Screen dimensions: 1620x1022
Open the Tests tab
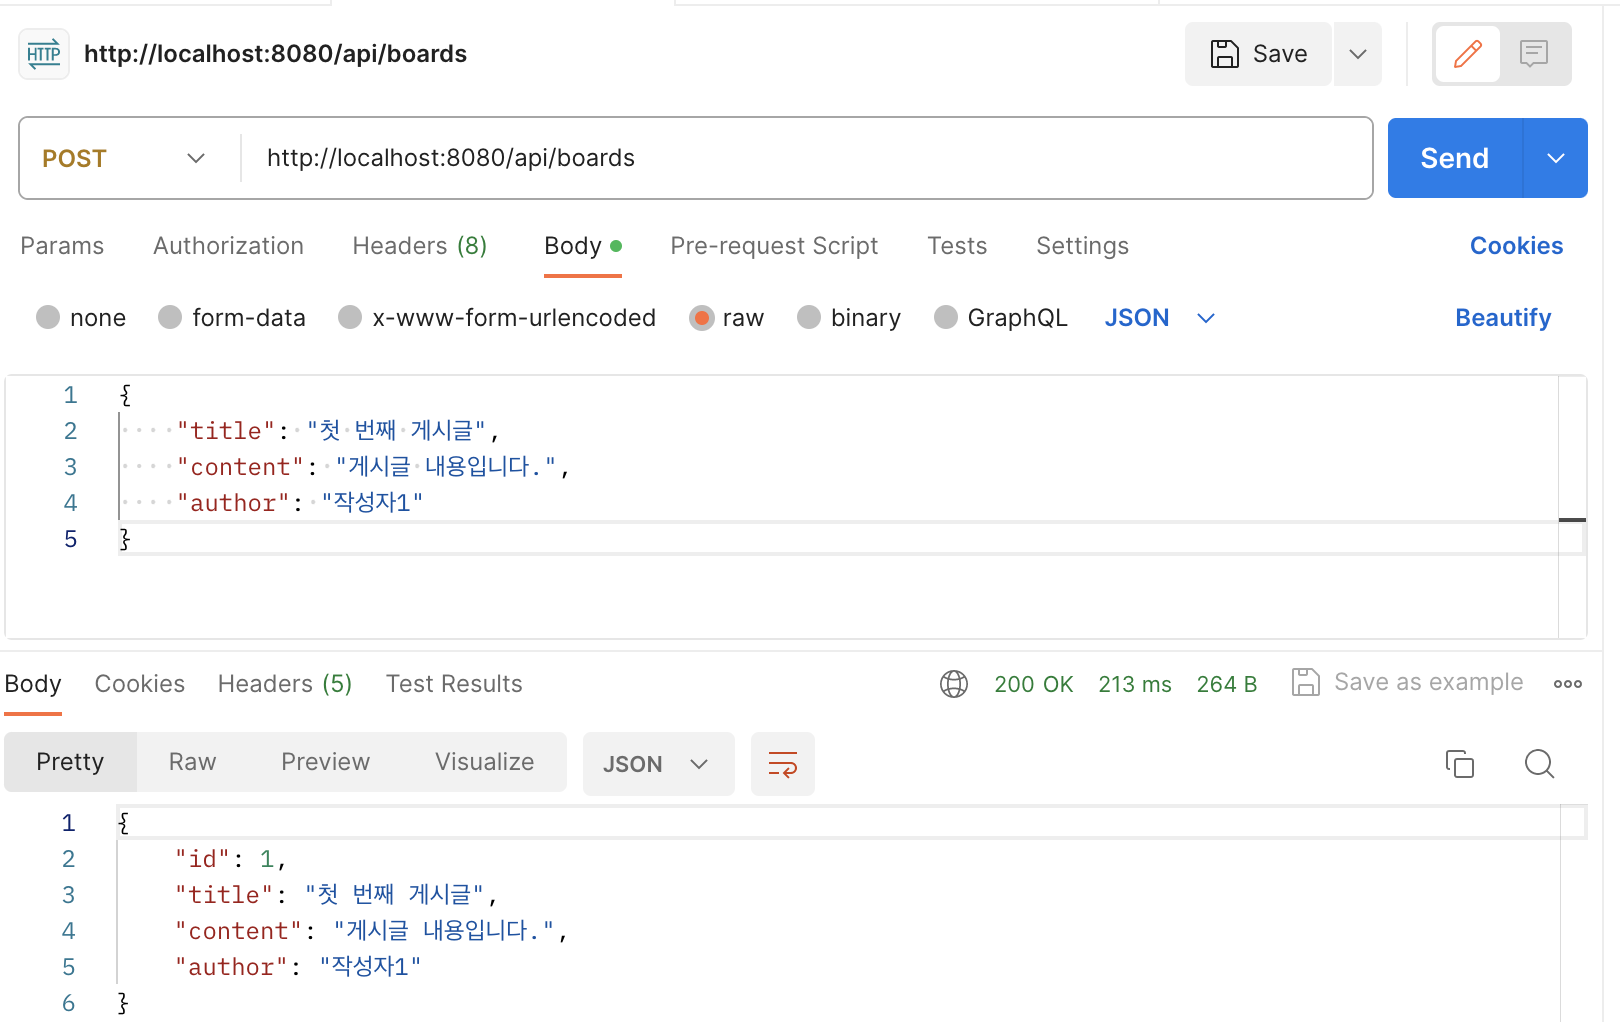point(957,246)
